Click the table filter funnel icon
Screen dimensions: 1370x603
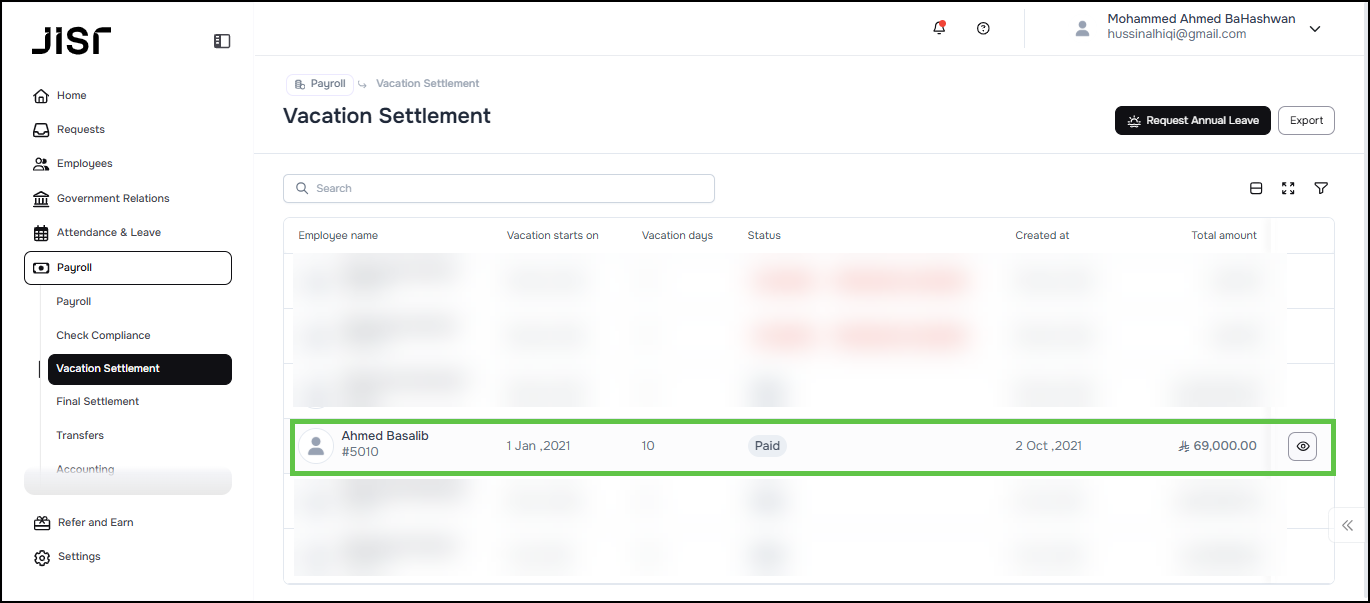click(1321, 188)
